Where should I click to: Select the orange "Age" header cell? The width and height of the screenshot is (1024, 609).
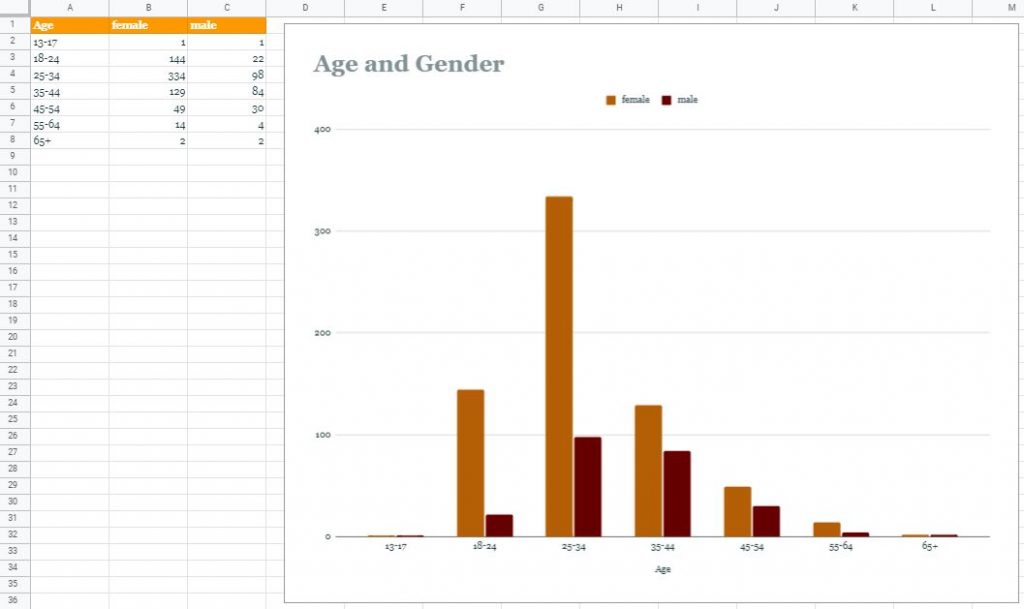(70, 25)
